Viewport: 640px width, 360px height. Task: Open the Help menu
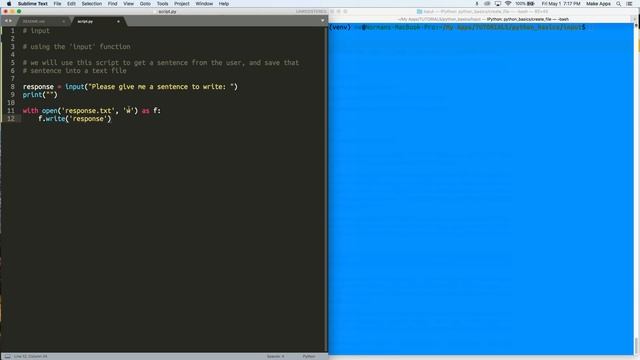click(224, 4)
